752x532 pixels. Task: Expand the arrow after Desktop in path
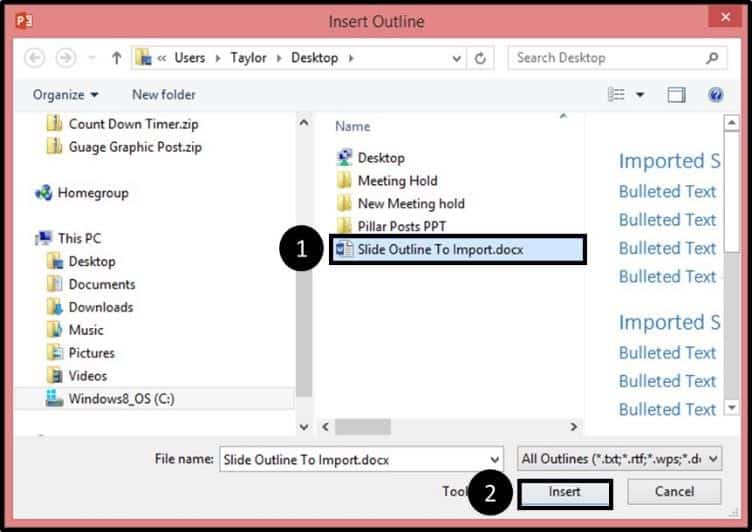351,58
